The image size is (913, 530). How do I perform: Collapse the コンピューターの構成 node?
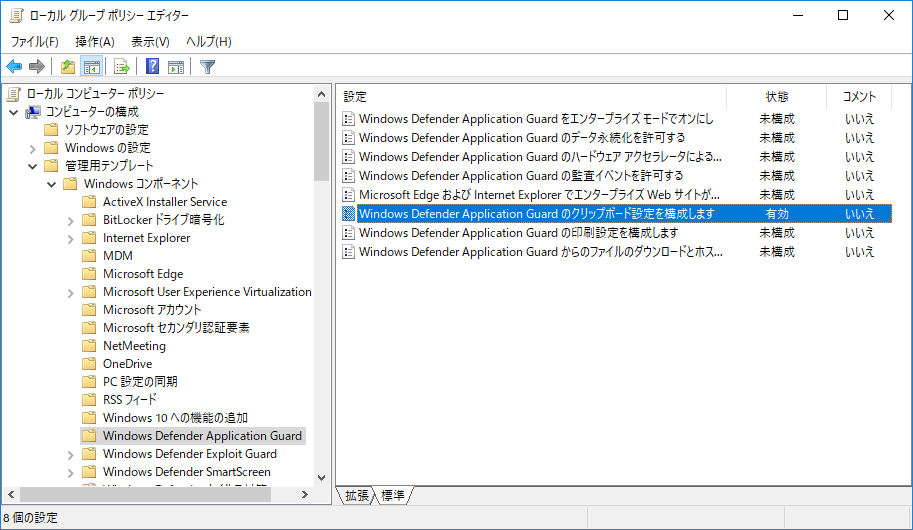[x=14, y=112]
